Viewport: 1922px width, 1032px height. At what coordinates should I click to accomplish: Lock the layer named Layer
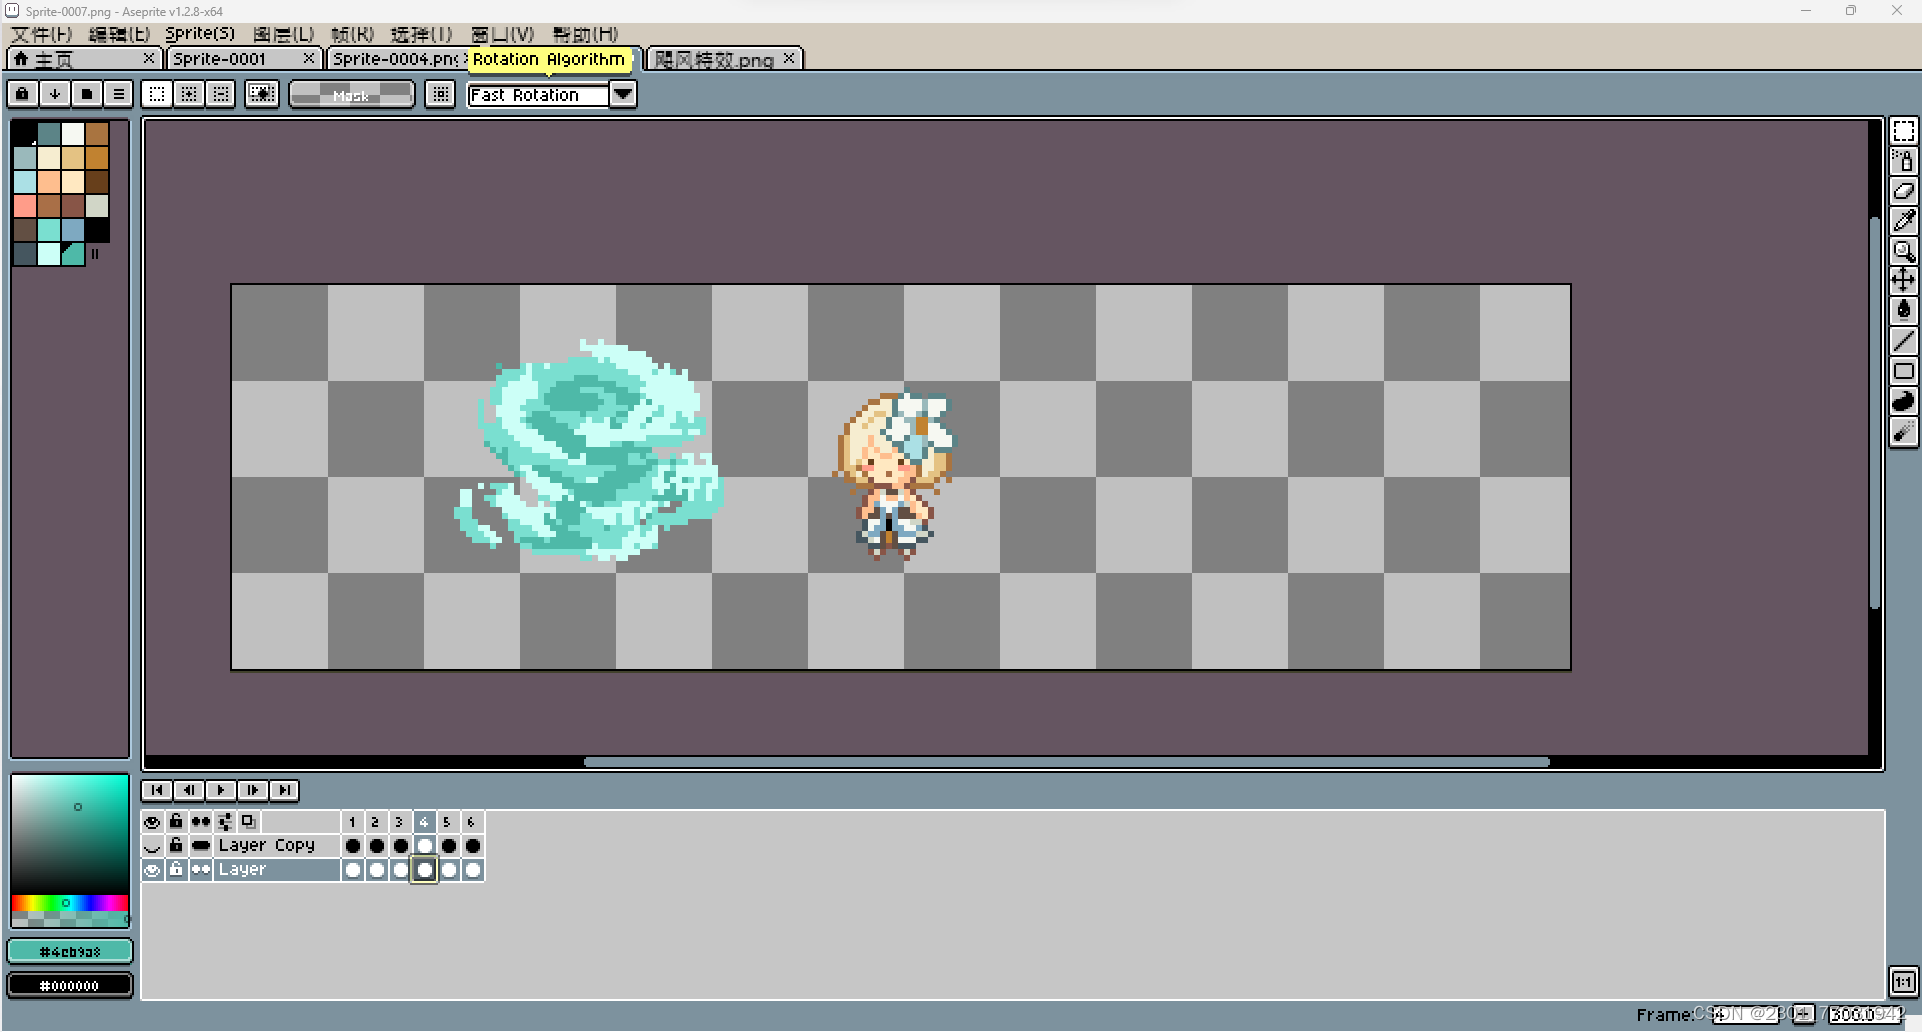(176, 870)
